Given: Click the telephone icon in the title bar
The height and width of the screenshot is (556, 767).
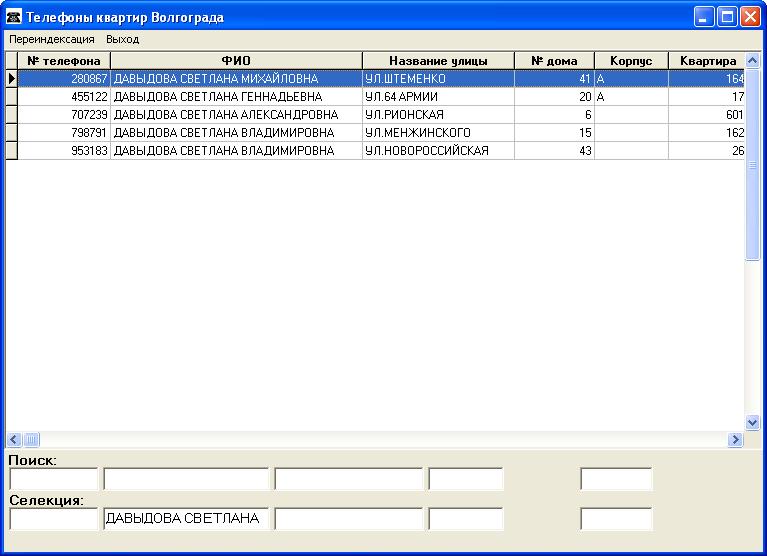Looking at the screenshot, I should coord(14,17).
